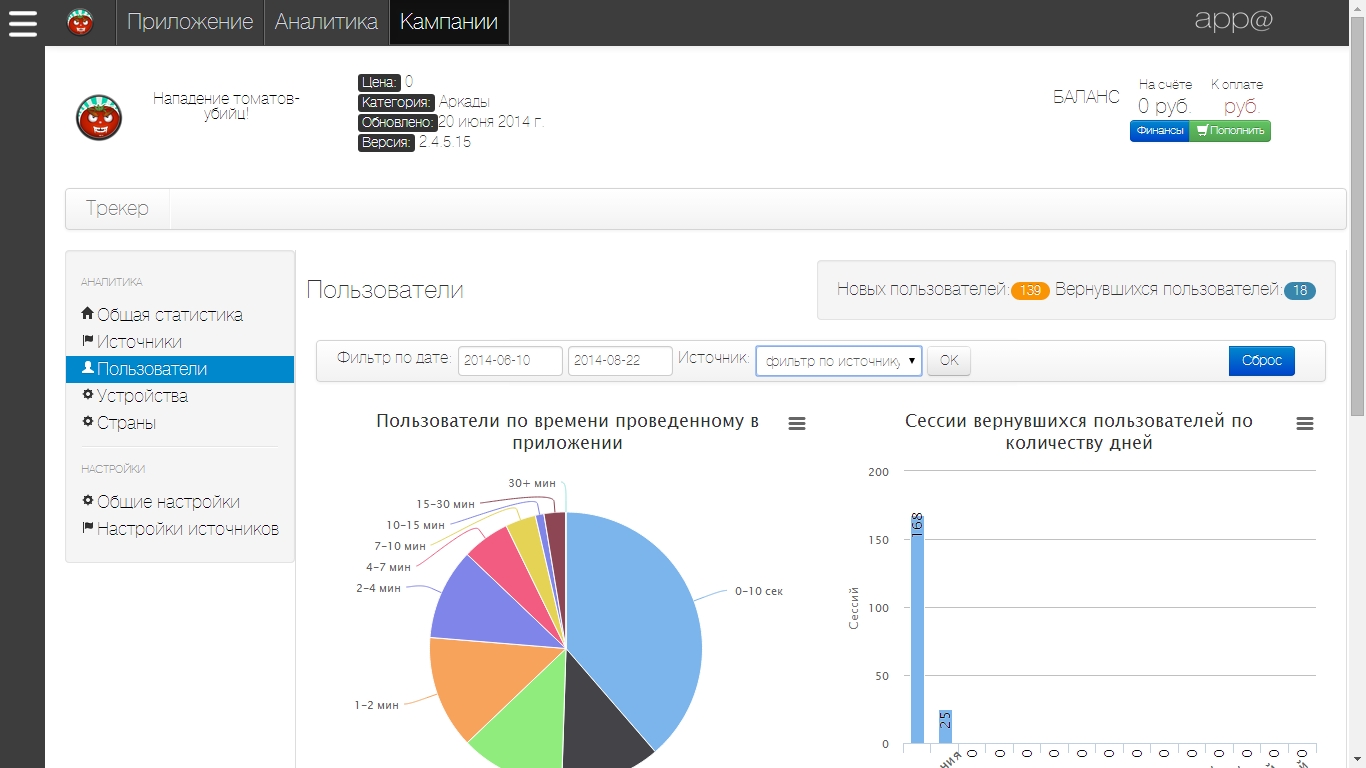The width and height of the screenshot is (1366, 768).
Task: Click the small tomato logo in navbar
Action: click(80, 22)
